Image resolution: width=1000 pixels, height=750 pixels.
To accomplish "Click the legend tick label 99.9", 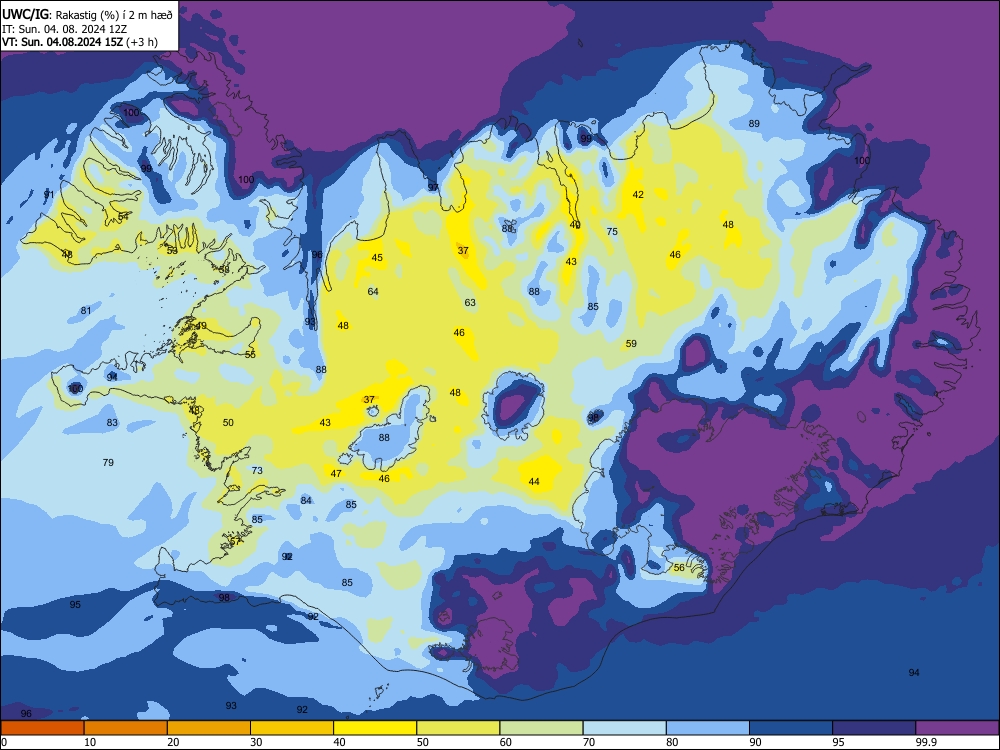I will point(926,742).
